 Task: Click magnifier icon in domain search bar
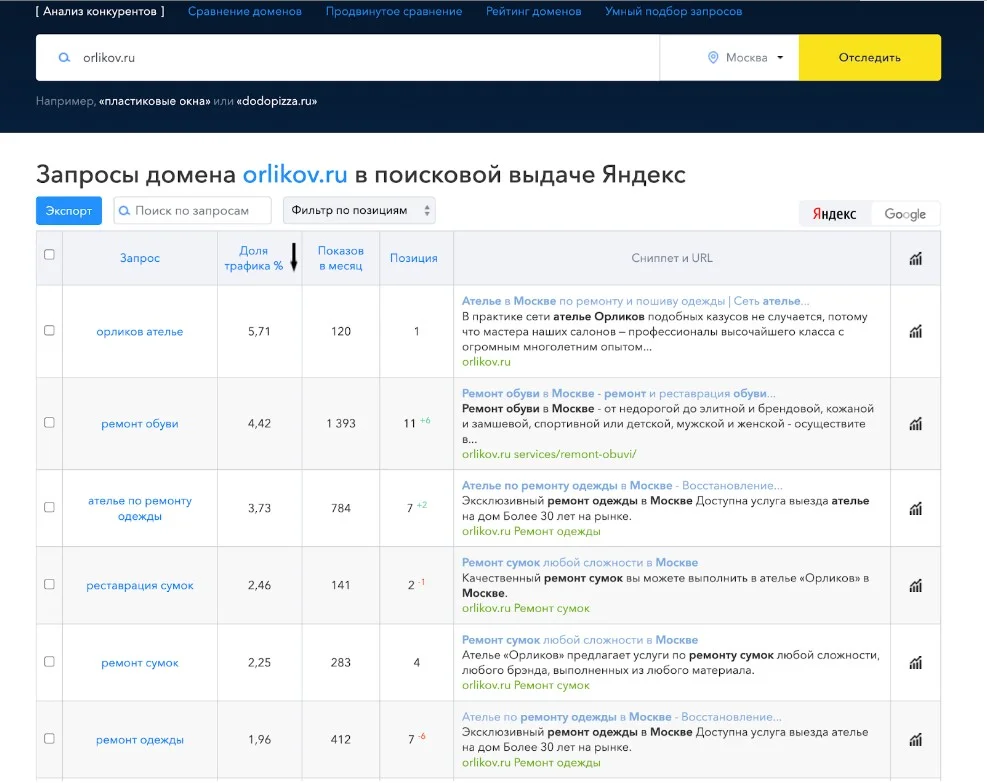click(64, 57)
